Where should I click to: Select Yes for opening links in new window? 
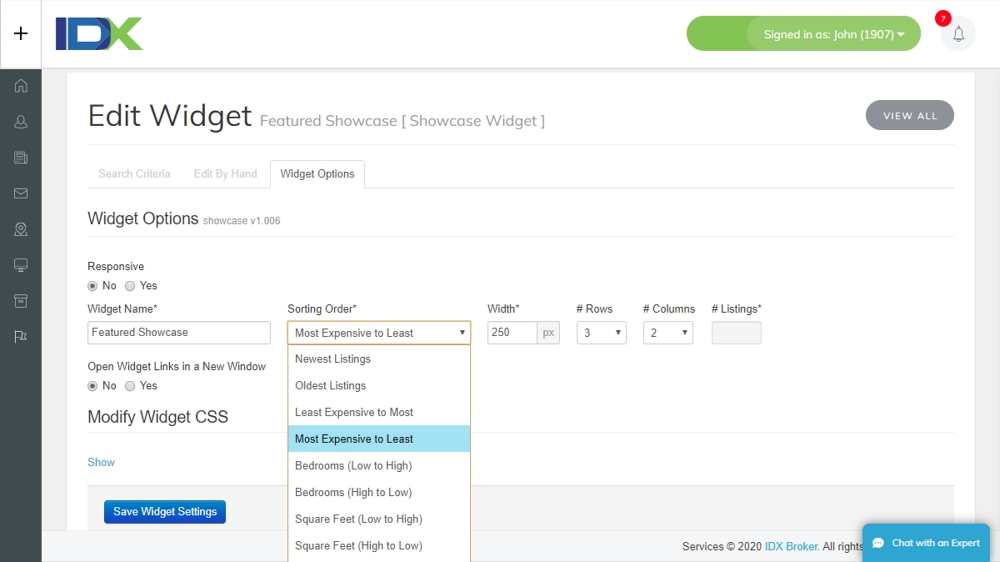coord(130,386)
